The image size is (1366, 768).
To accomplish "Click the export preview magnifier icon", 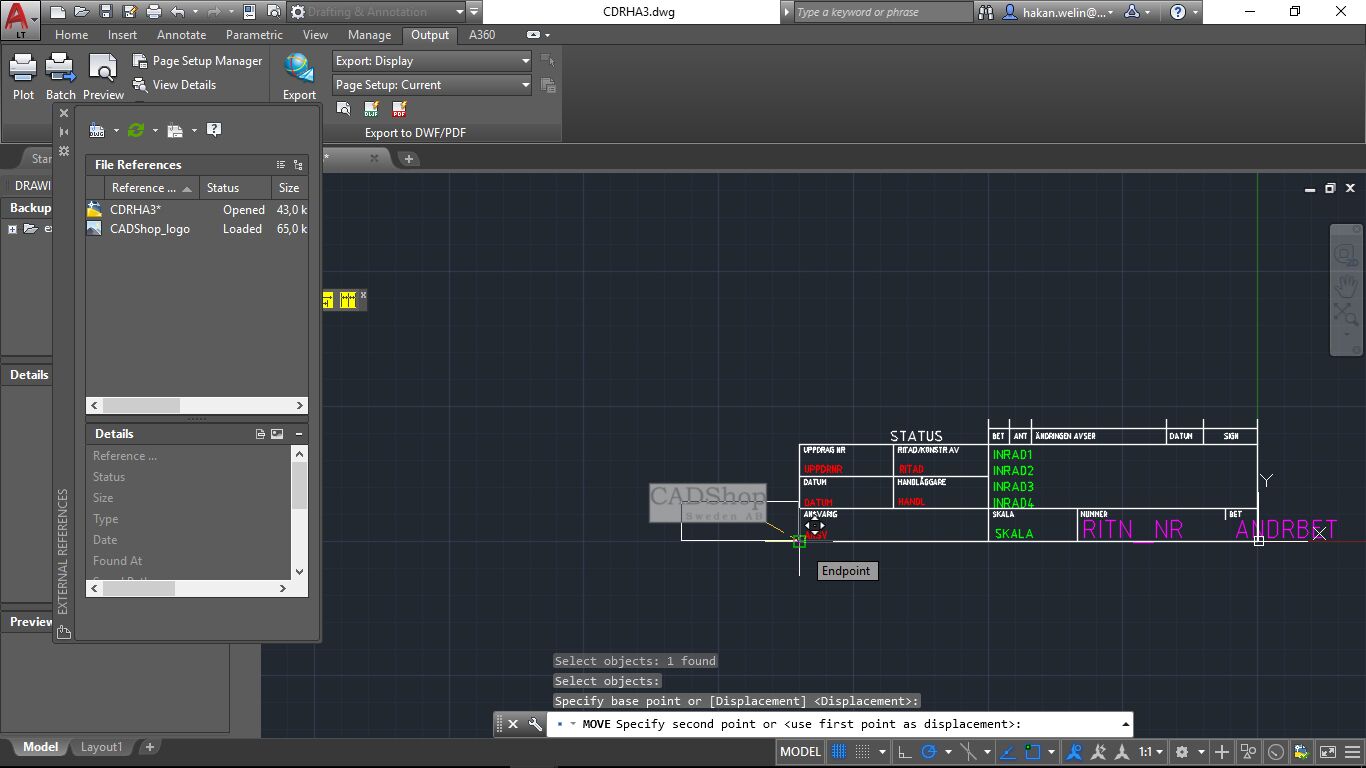I will (x=343, y=109).
